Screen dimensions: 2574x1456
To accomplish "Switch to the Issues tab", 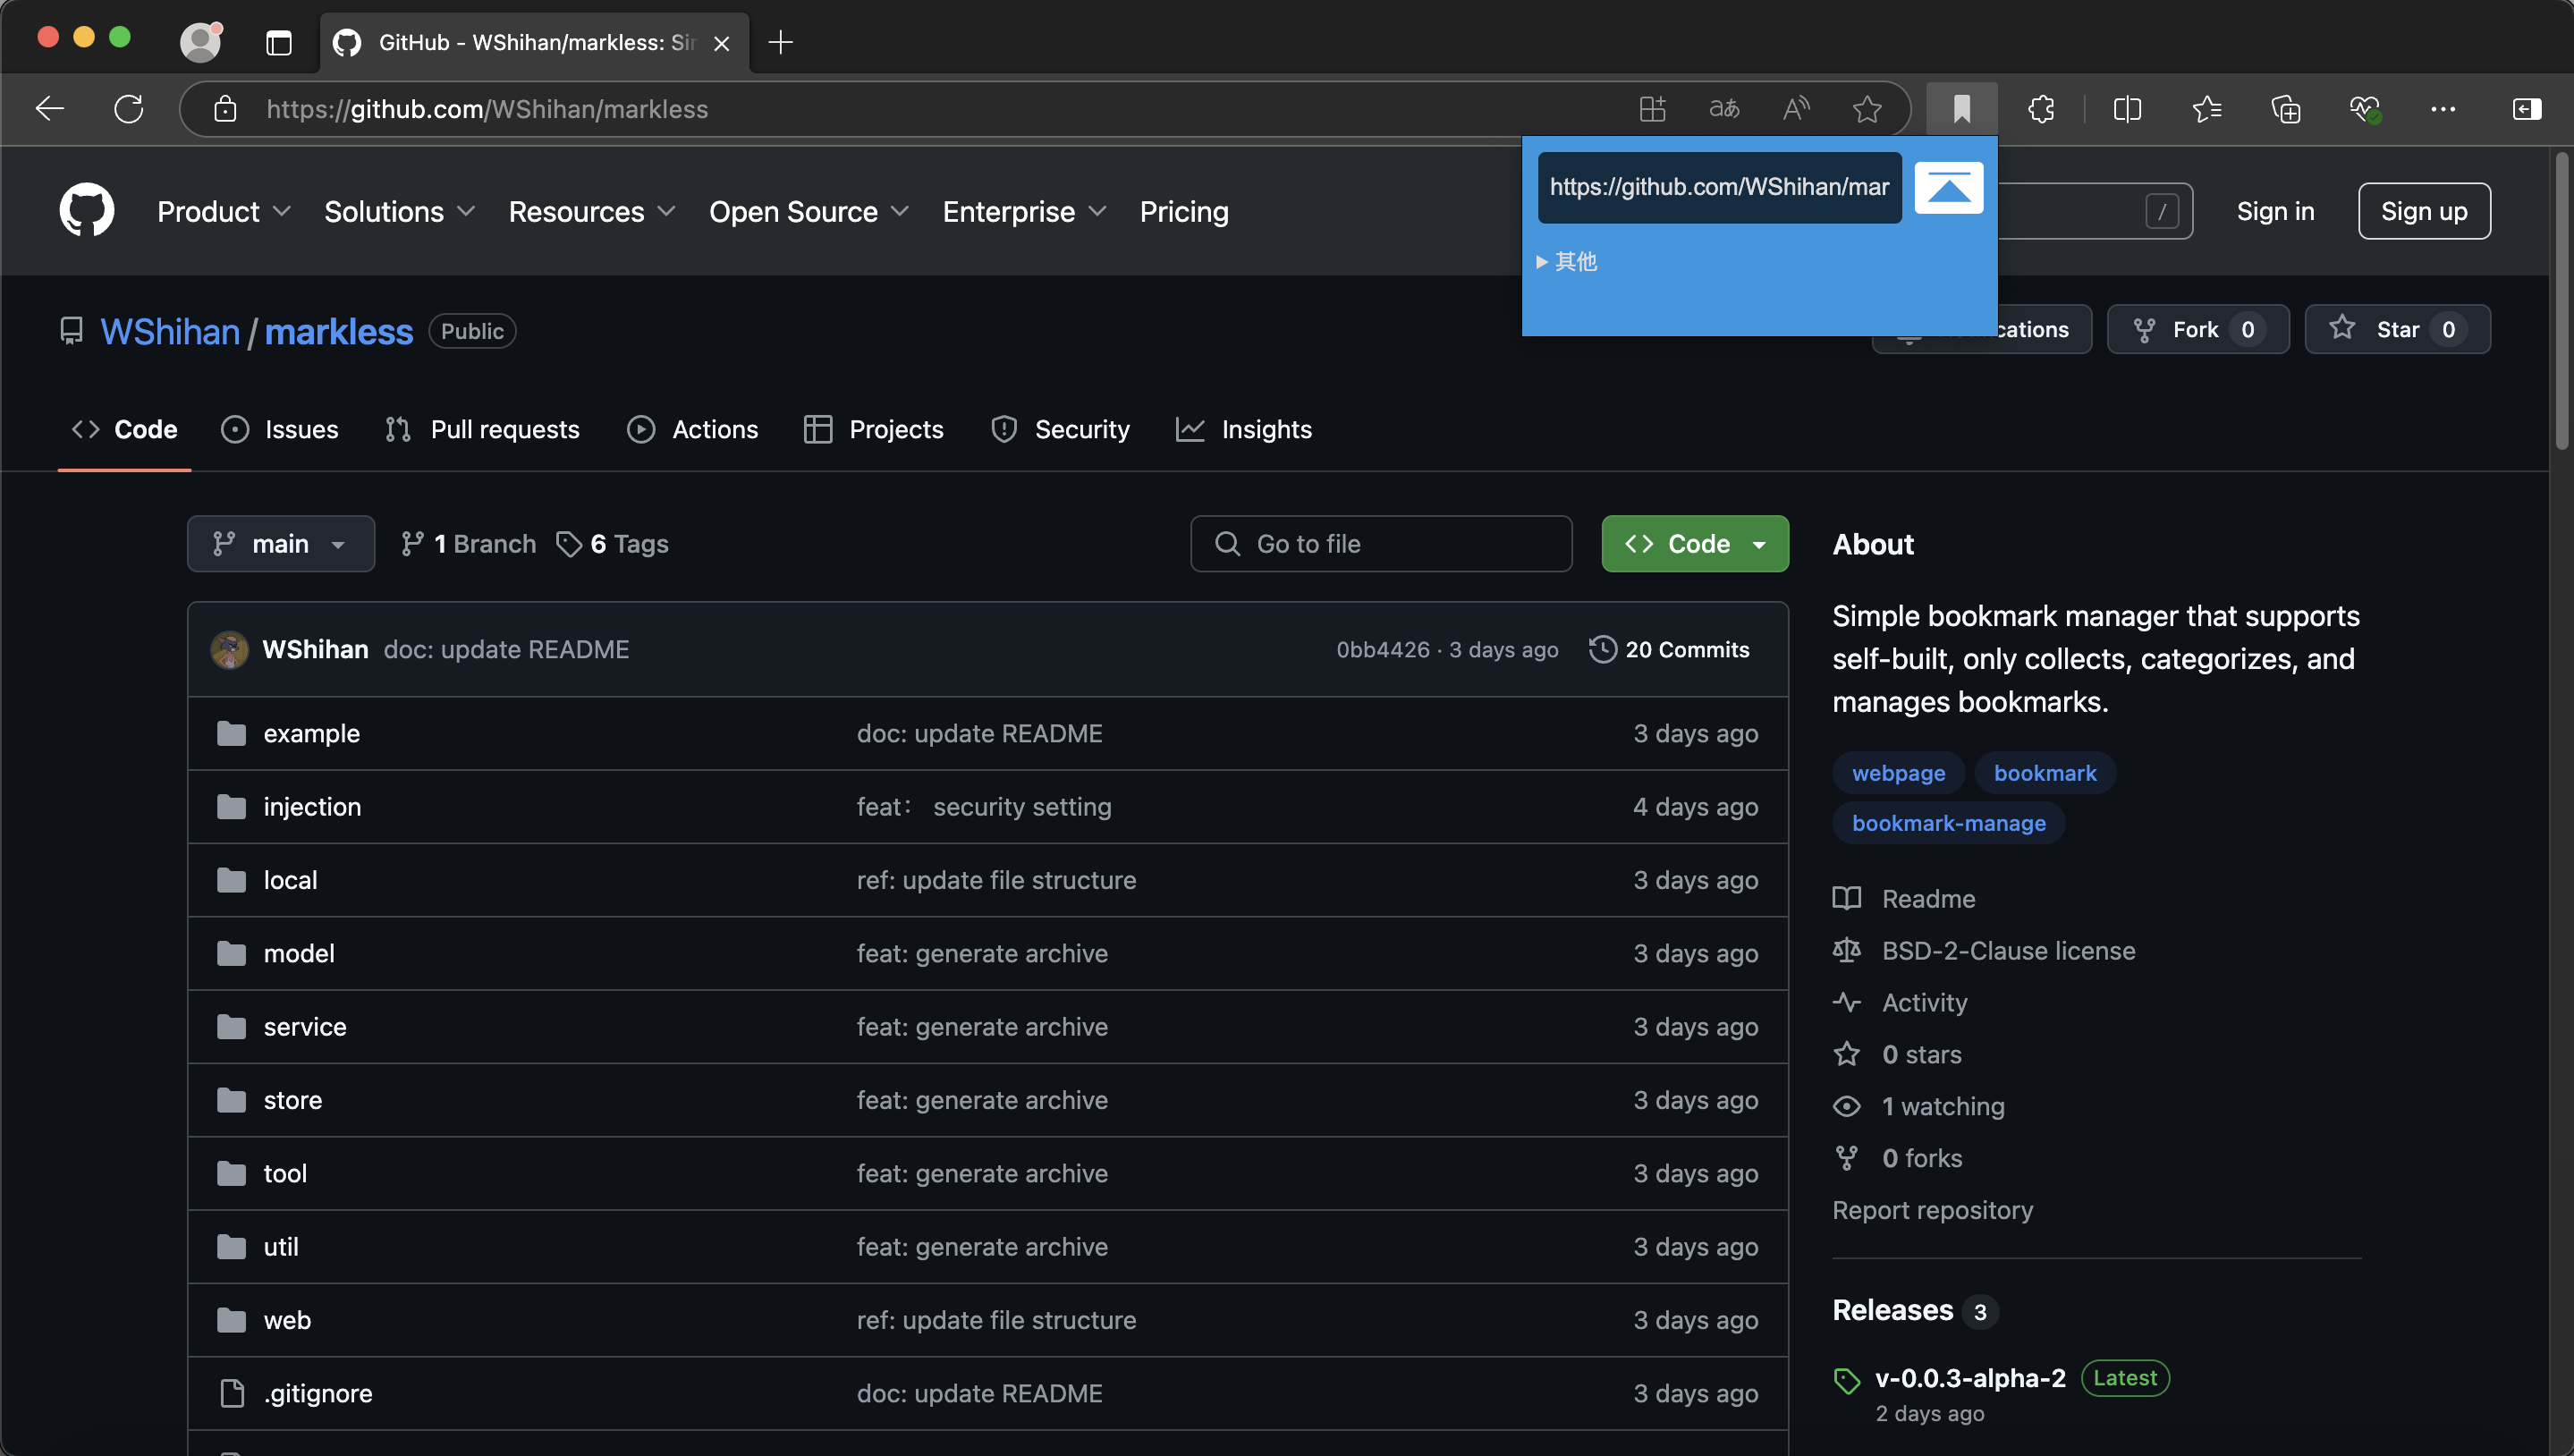I will tap(280, 429).
